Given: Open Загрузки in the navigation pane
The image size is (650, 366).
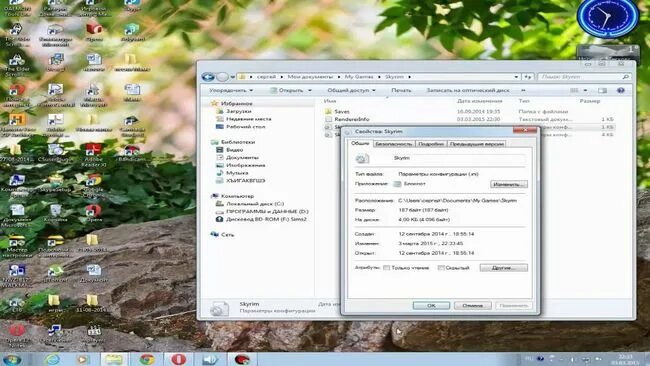Looking at the screenshot, I should click(238, 111).
